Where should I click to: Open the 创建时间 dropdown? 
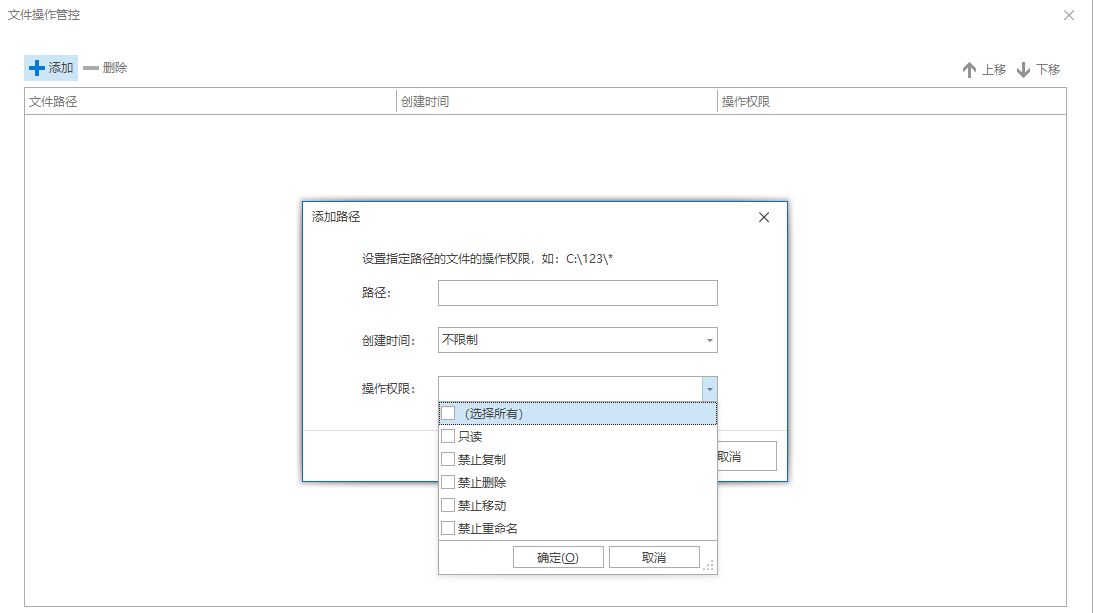coord(710,340)
